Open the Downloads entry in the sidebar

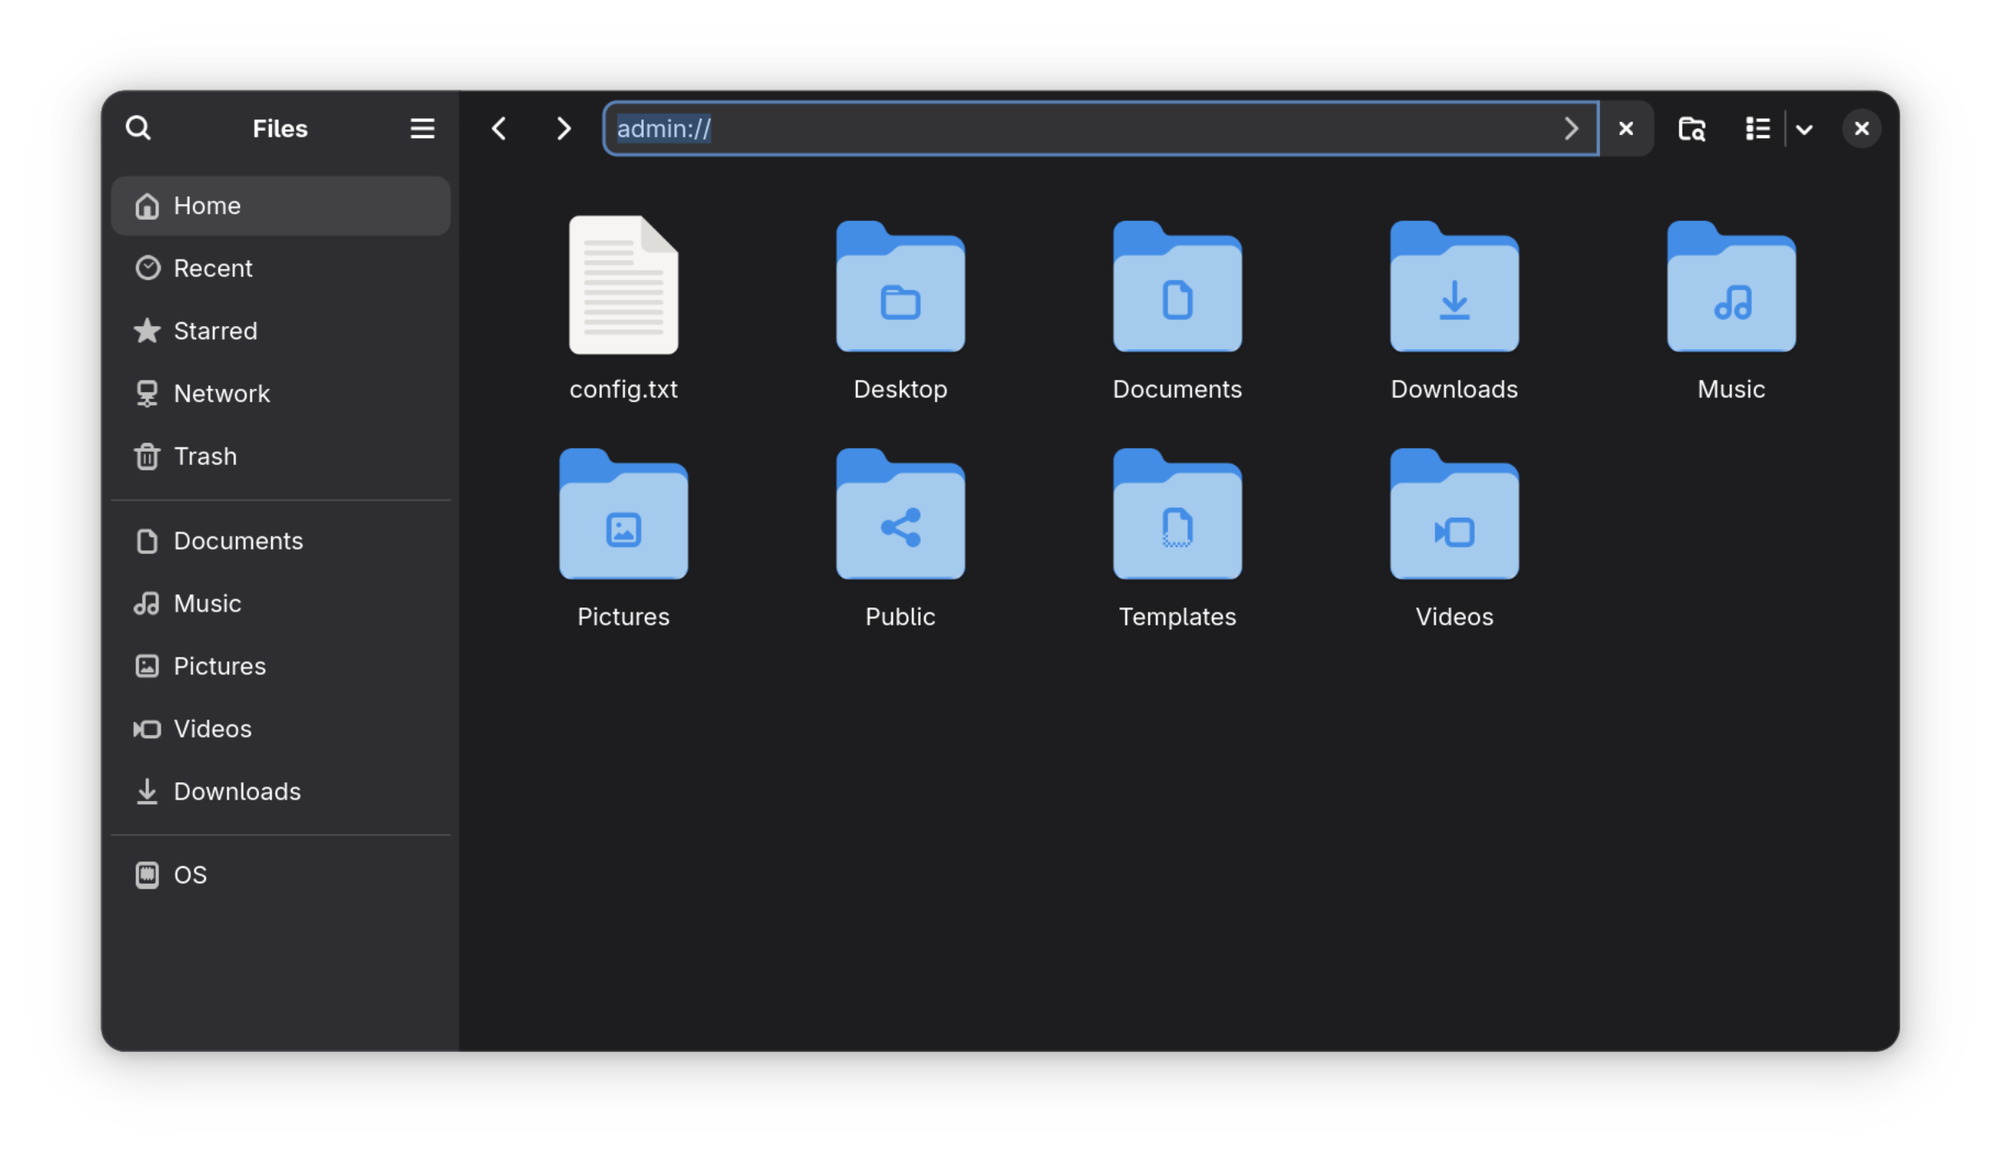pos(238,791)
